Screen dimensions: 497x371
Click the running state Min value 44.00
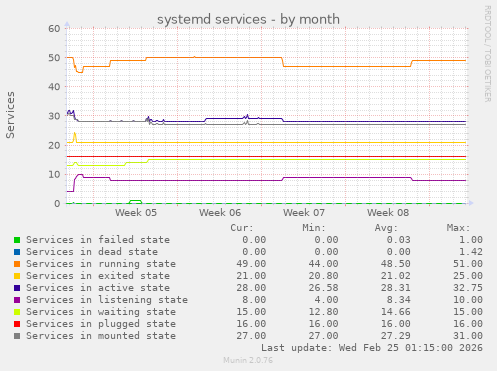(x=323, y=264)
